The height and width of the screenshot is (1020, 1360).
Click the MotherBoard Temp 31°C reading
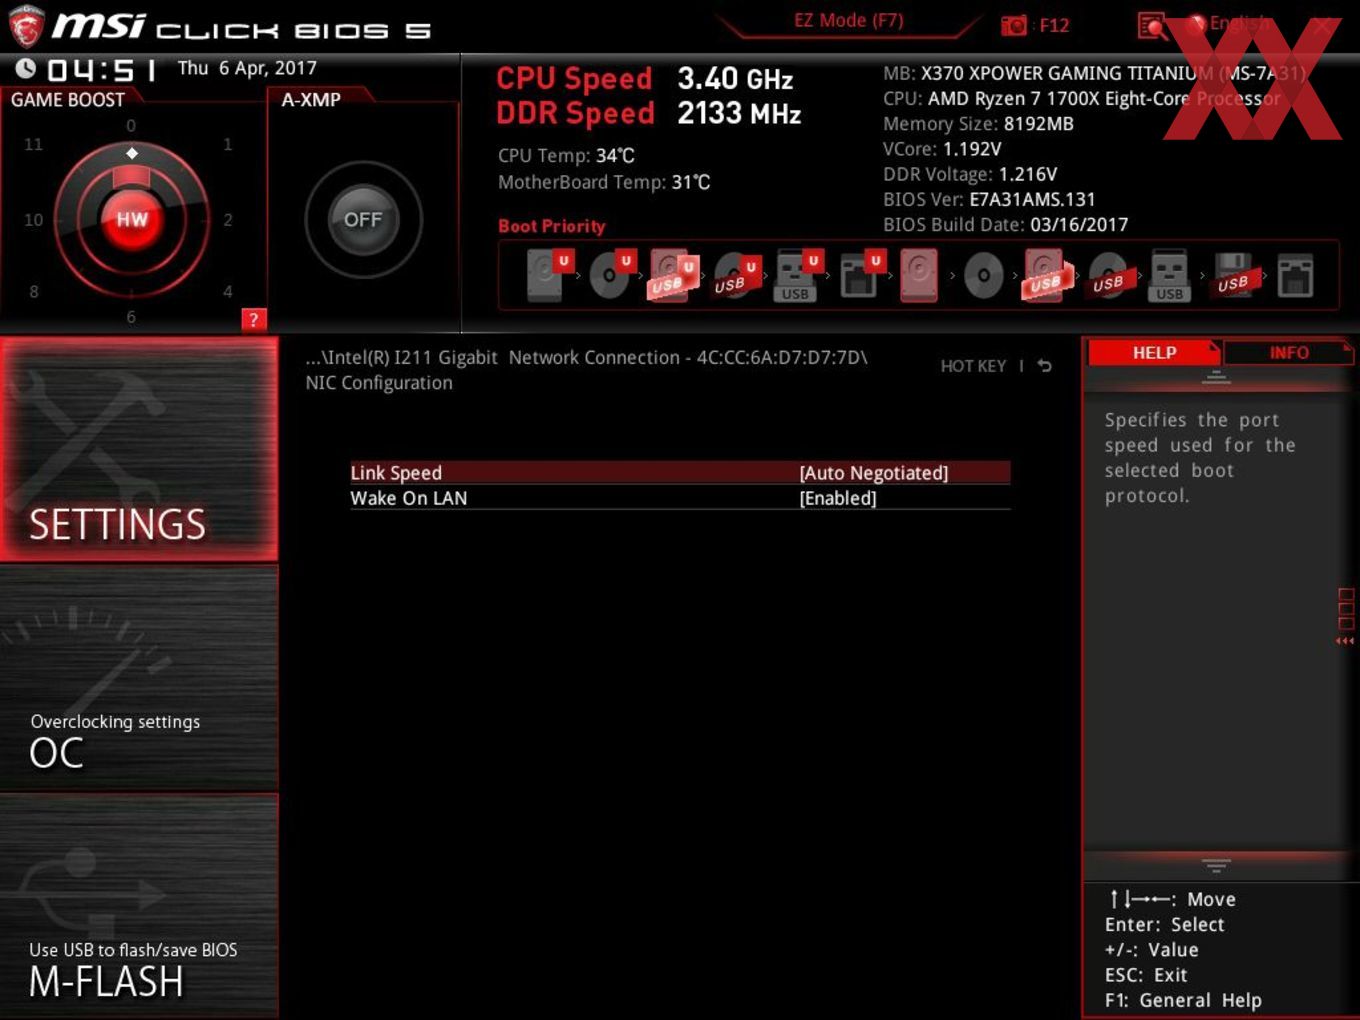click(x=604, y=182)
